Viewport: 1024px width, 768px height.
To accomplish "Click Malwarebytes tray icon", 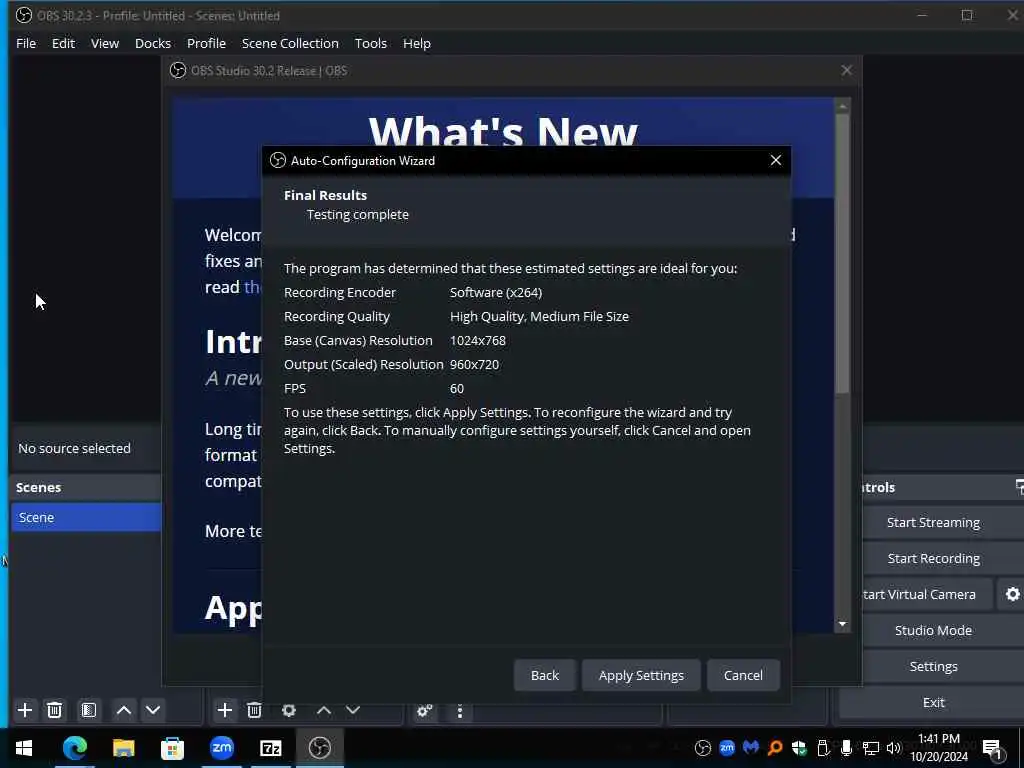I will (751, 748).
